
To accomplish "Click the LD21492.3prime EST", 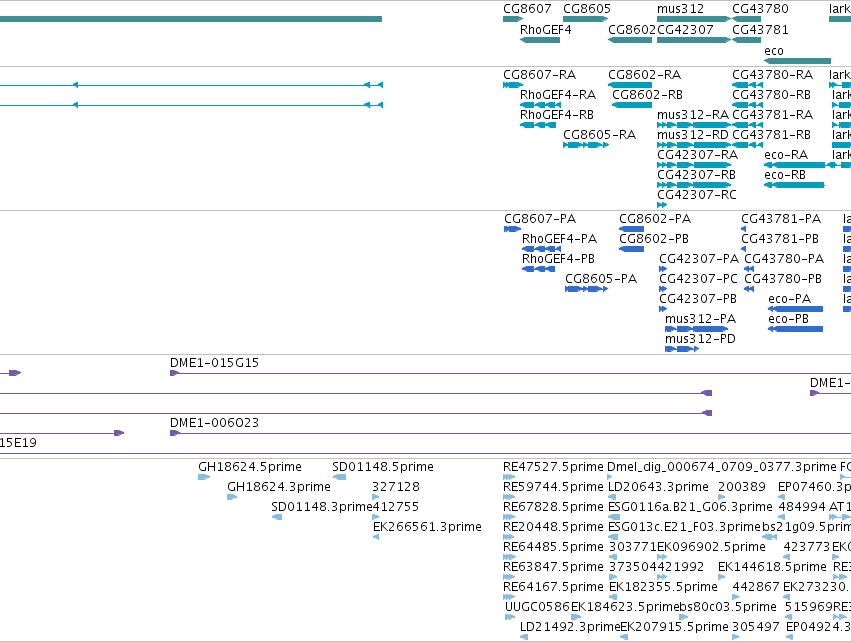I will point(524,637).
